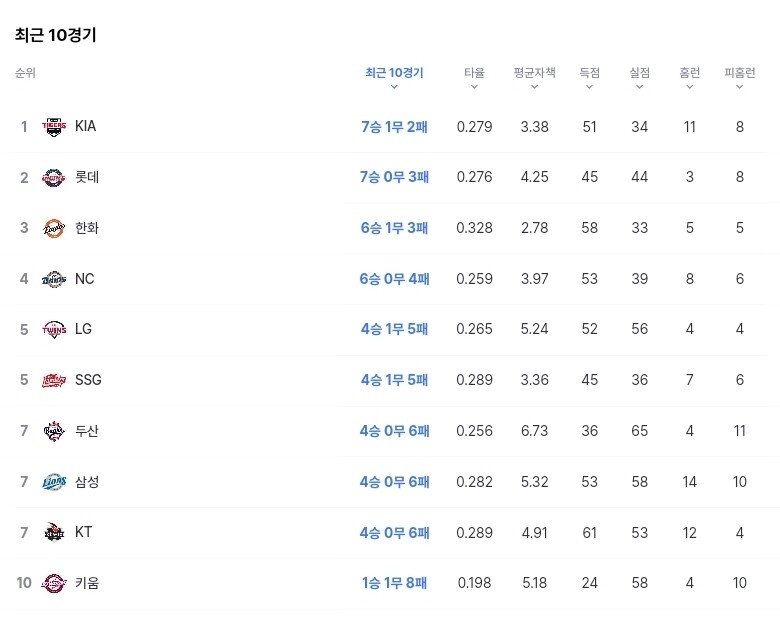The height and width of the screenshot is (631, 780).
Task: Click the 롯데 Giants team logo
Action: tap(53, 178)
